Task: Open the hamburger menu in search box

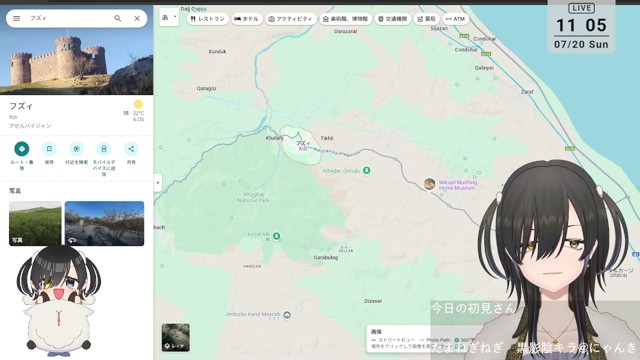Action: tap(16, 18)
